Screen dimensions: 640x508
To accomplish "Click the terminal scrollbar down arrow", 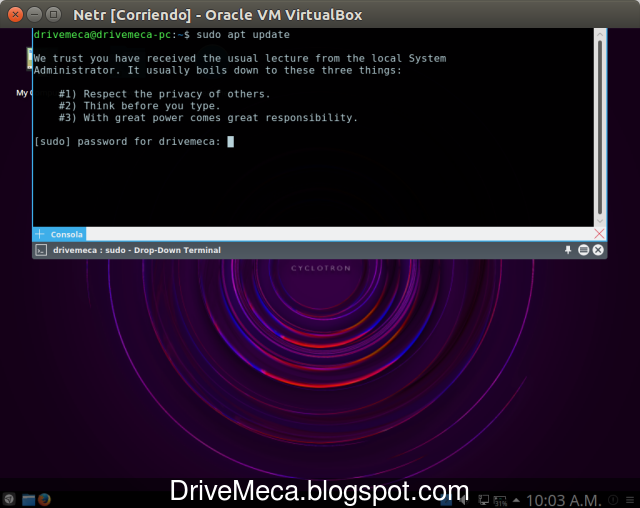I will coord(600,221).
